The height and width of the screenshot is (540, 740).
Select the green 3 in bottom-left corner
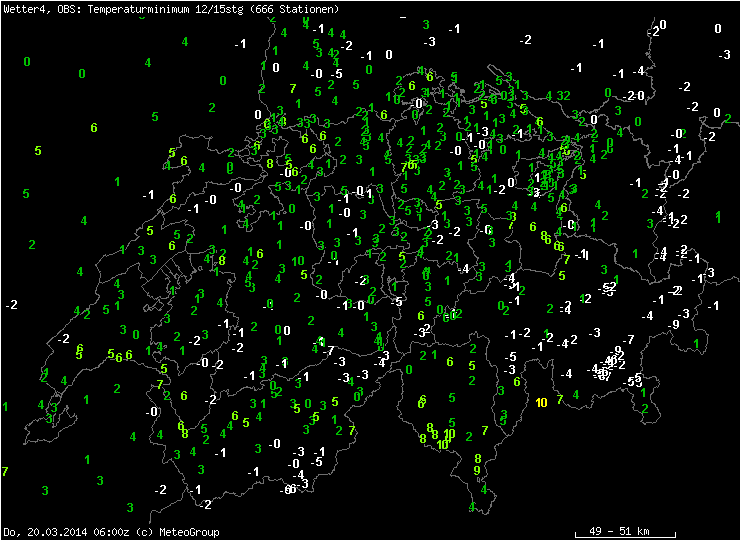[x=45, y=491]
